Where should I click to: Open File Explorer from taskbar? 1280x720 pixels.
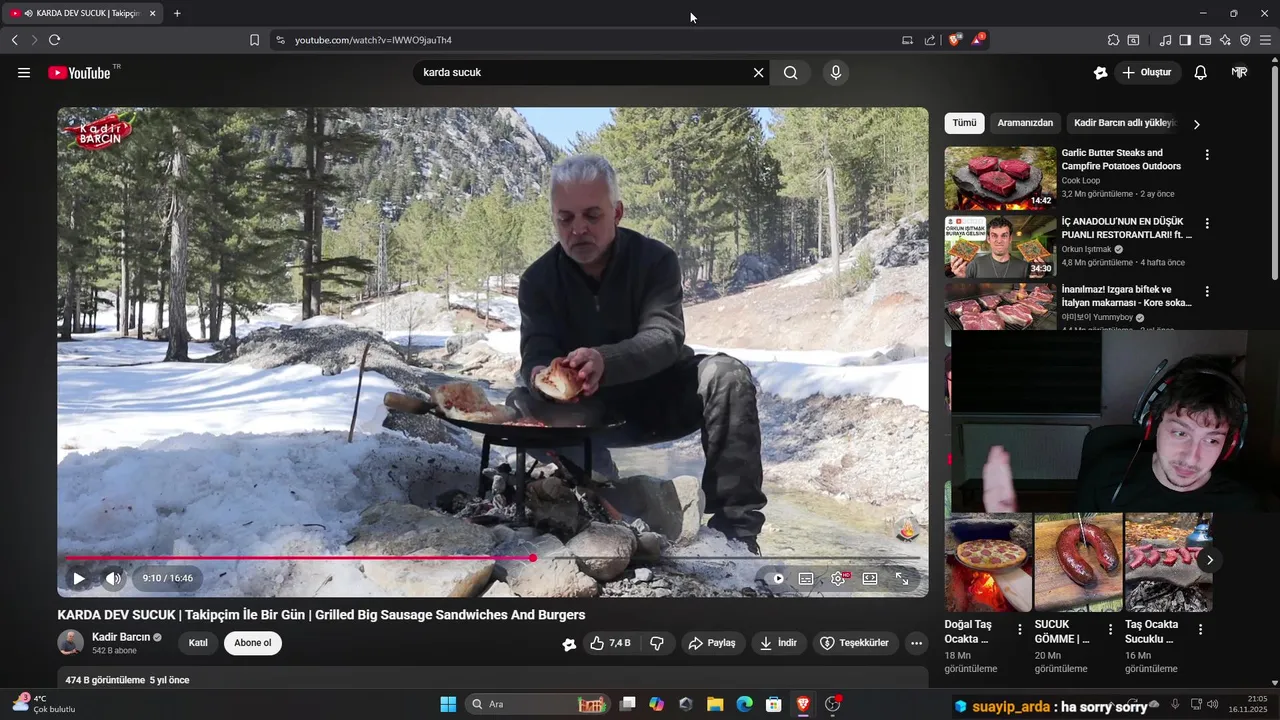click(715, 704)
